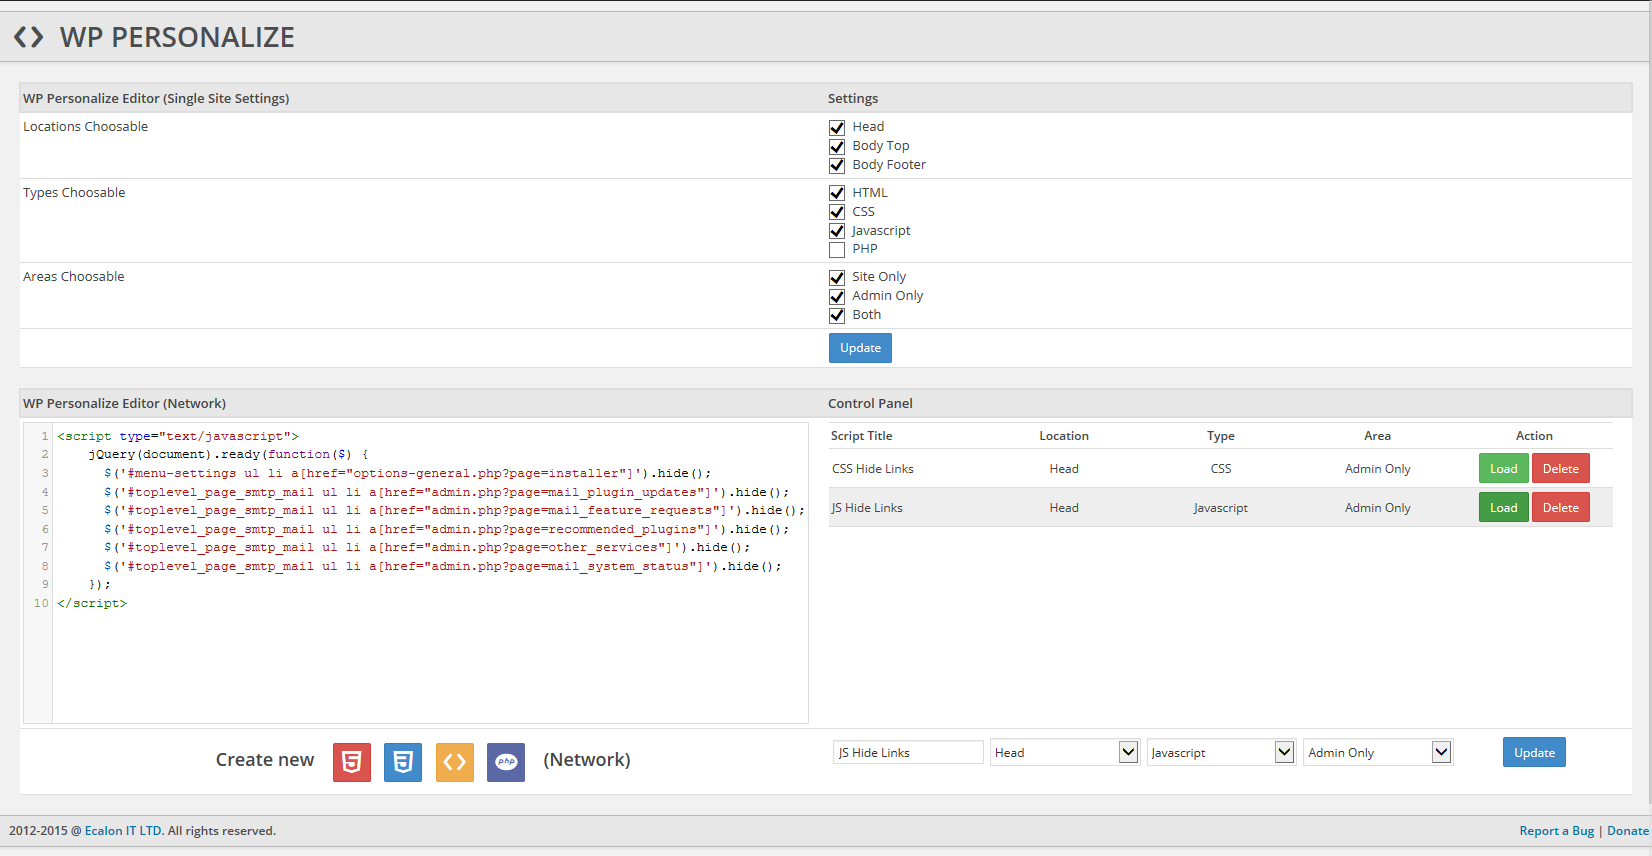Open the Donate link
This screenshot has width=1652, height=856.
click(1628, 831)
